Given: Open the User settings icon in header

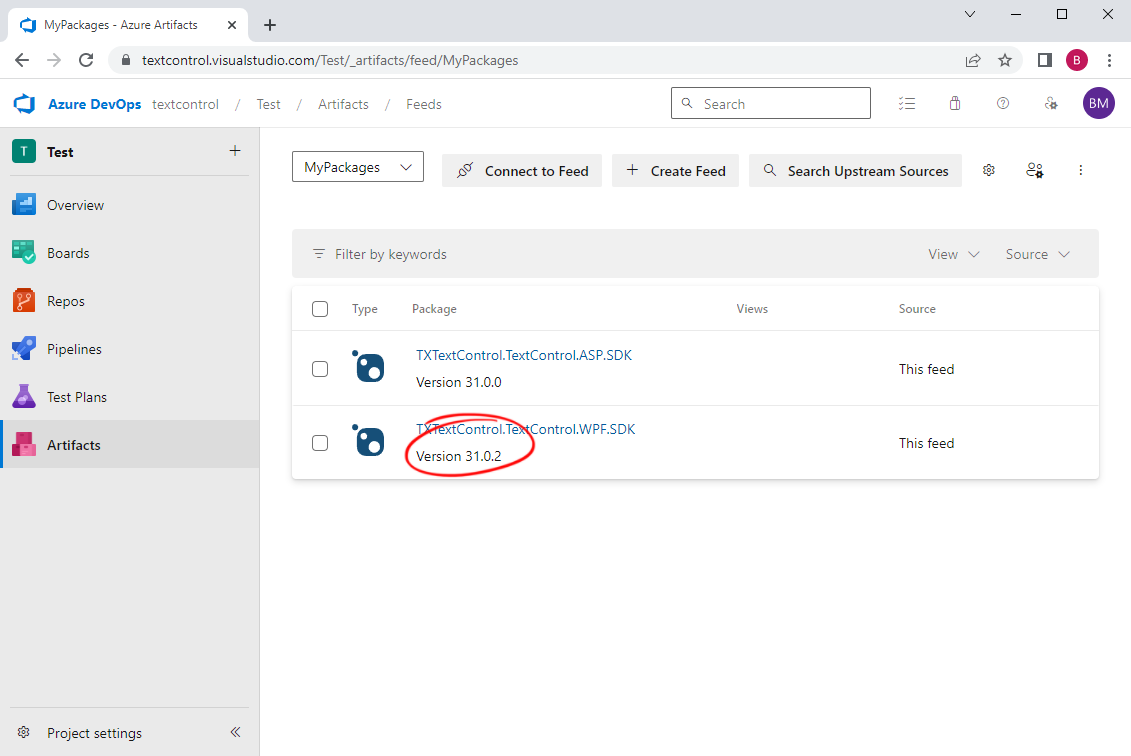Looking at the screenshot, I should (x=1051, y=104).
